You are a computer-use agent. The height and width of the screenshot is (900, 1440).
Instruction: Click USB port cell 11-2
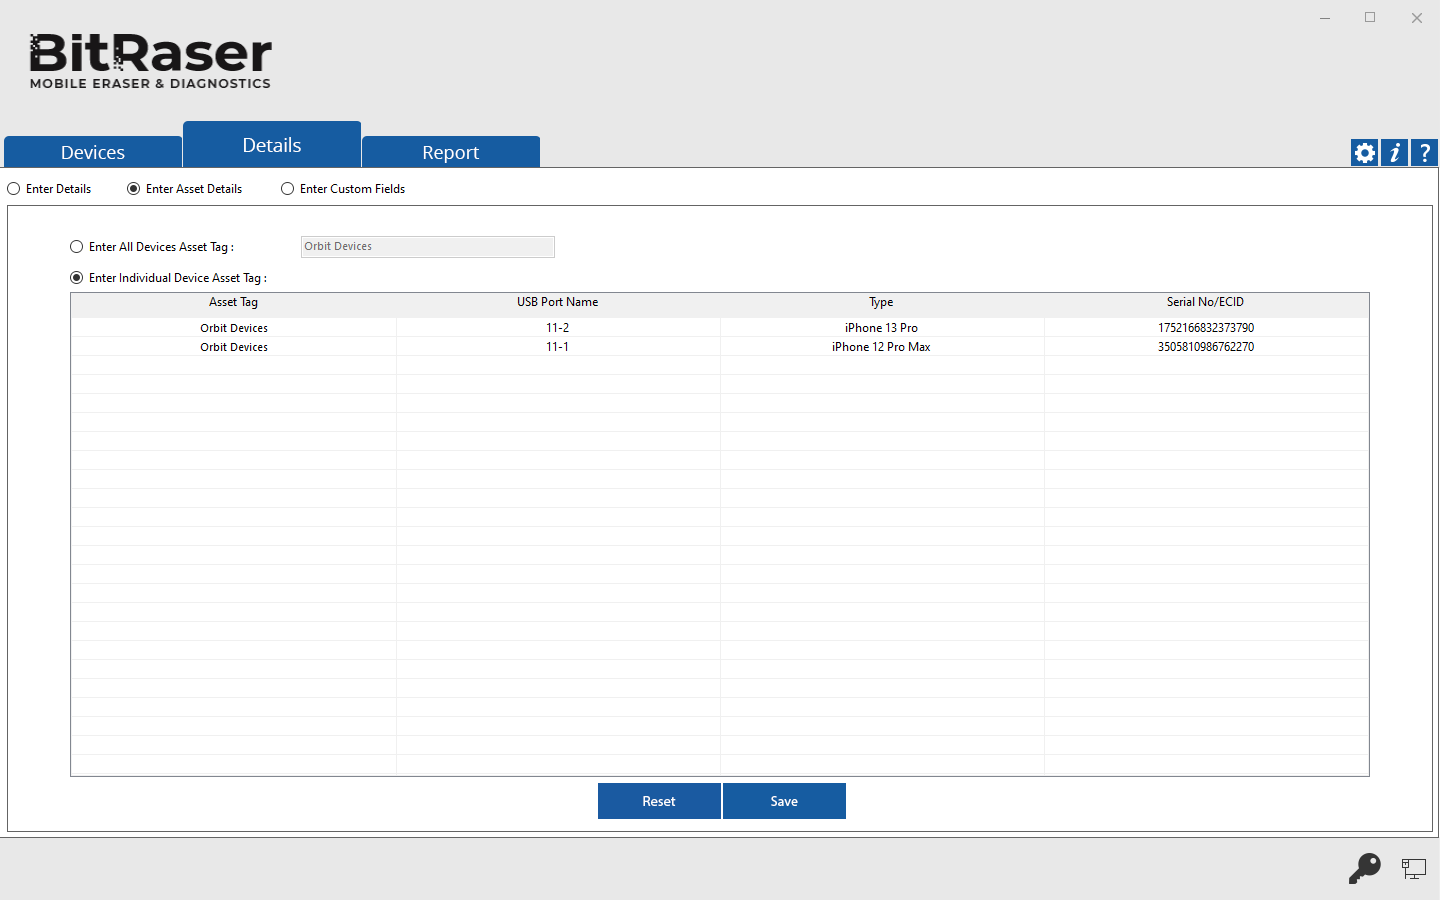click(x=558, y=328)
